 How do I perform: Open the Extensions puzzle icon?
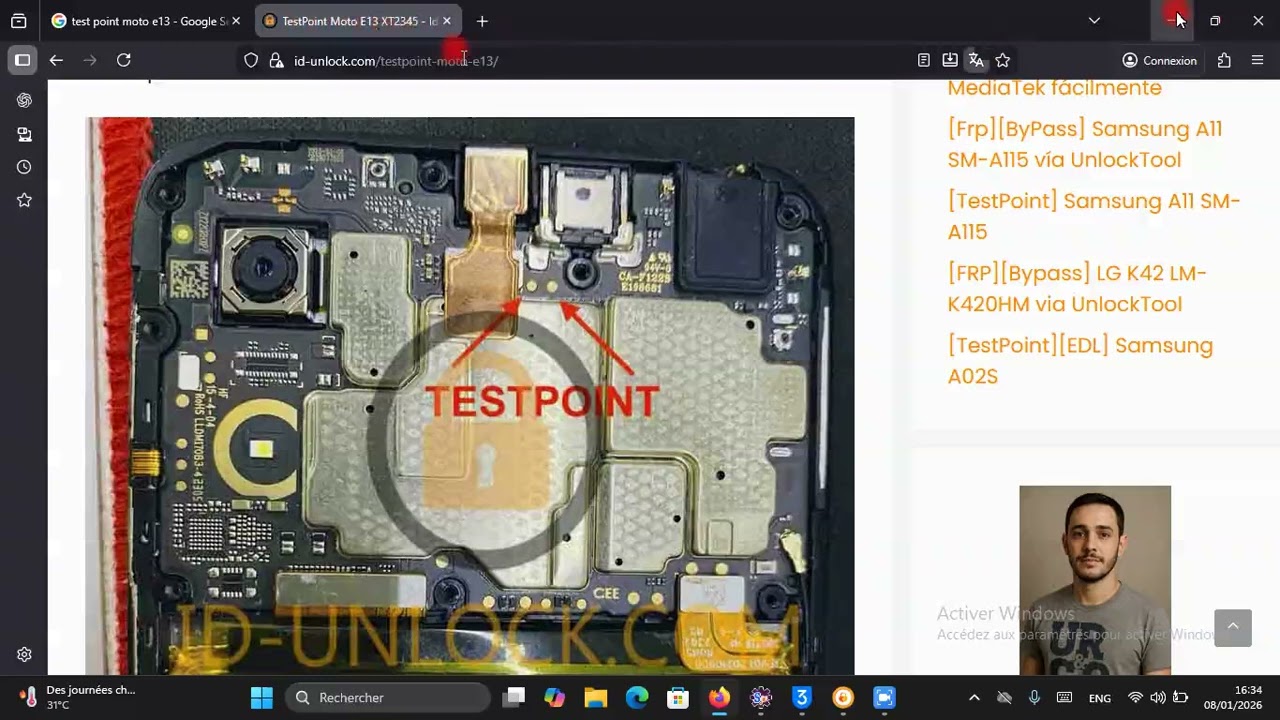tap(1224, 60)
